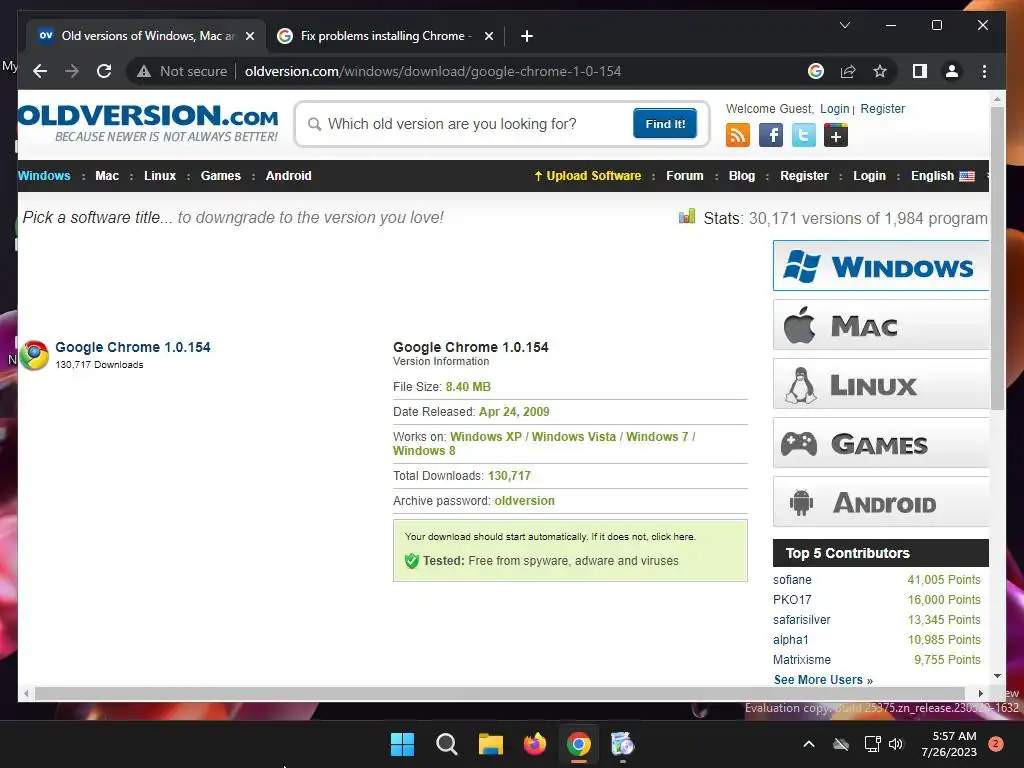Reload the page with the refresh icon
Screen dimensions: 1024x768
[104, 71]
